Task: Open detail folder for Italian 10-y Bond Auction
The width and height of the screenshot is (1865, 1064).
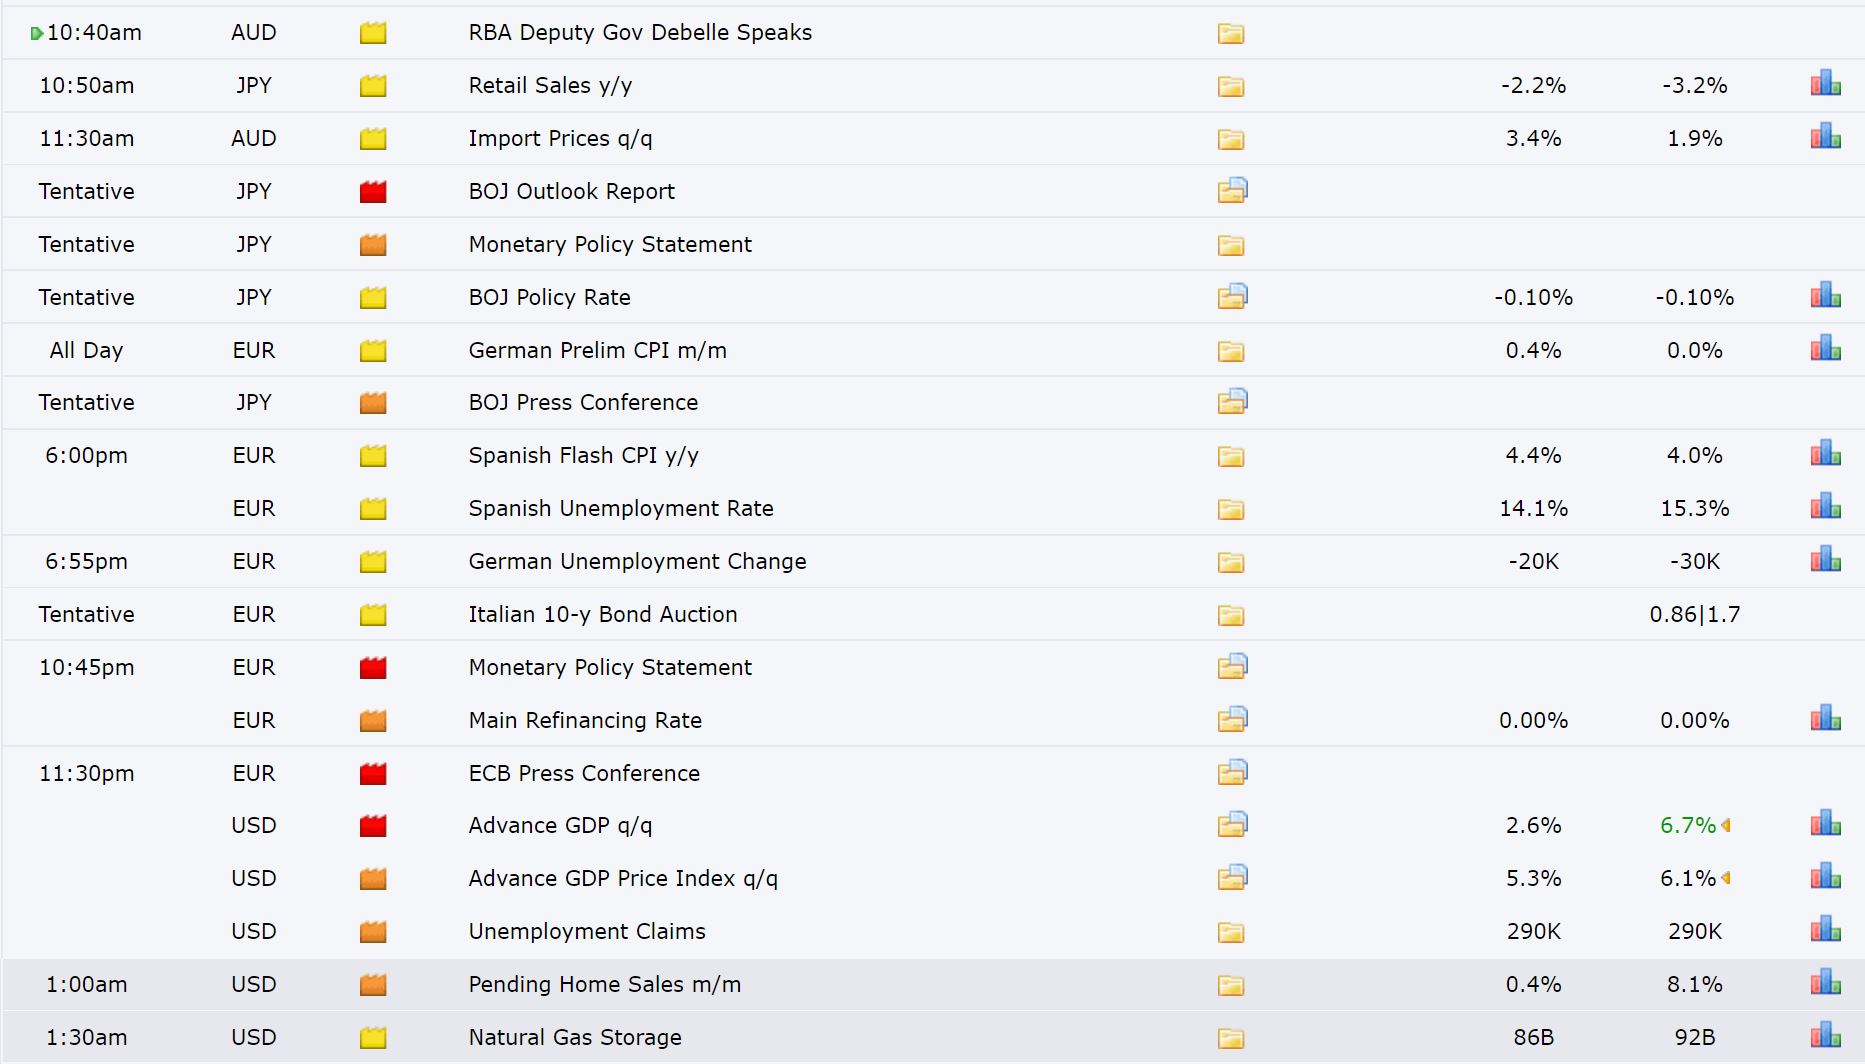Action: point(1231,615)
